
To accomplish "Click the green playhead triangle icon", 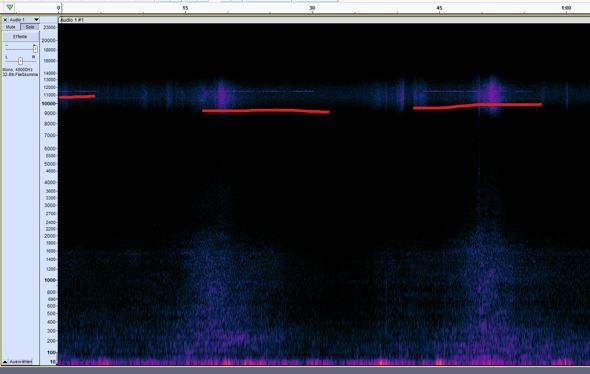I will (x=10, y=7).
